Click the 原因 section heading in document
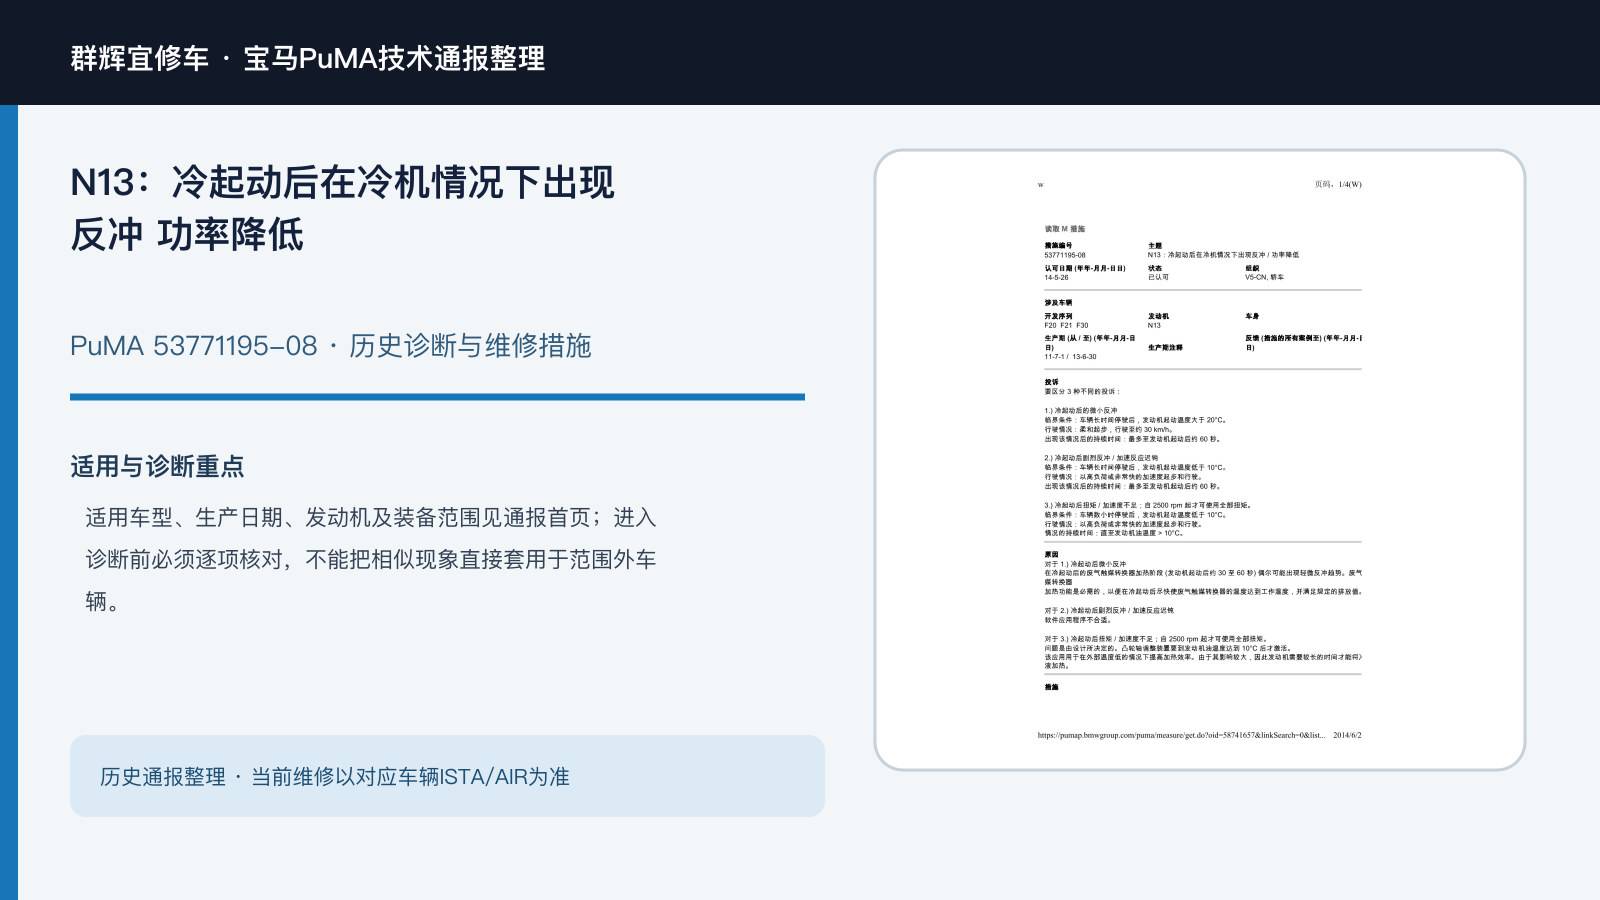The height and width of the screenshot is (900, 1600). click(1051, 554)
